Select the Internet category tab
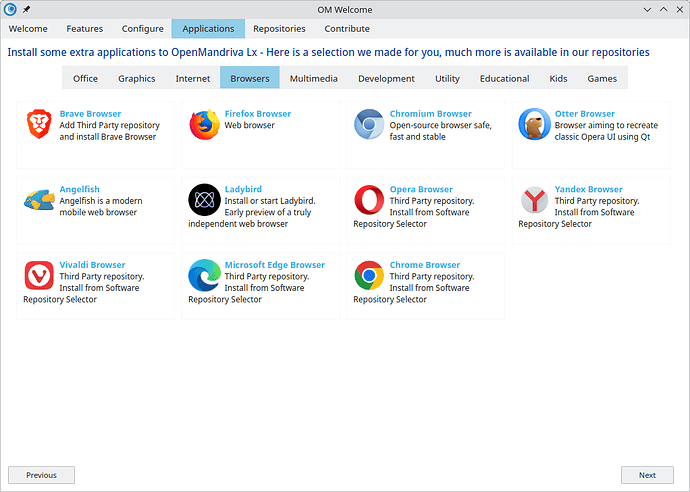The image size is (690, 492). coord(193,78)
